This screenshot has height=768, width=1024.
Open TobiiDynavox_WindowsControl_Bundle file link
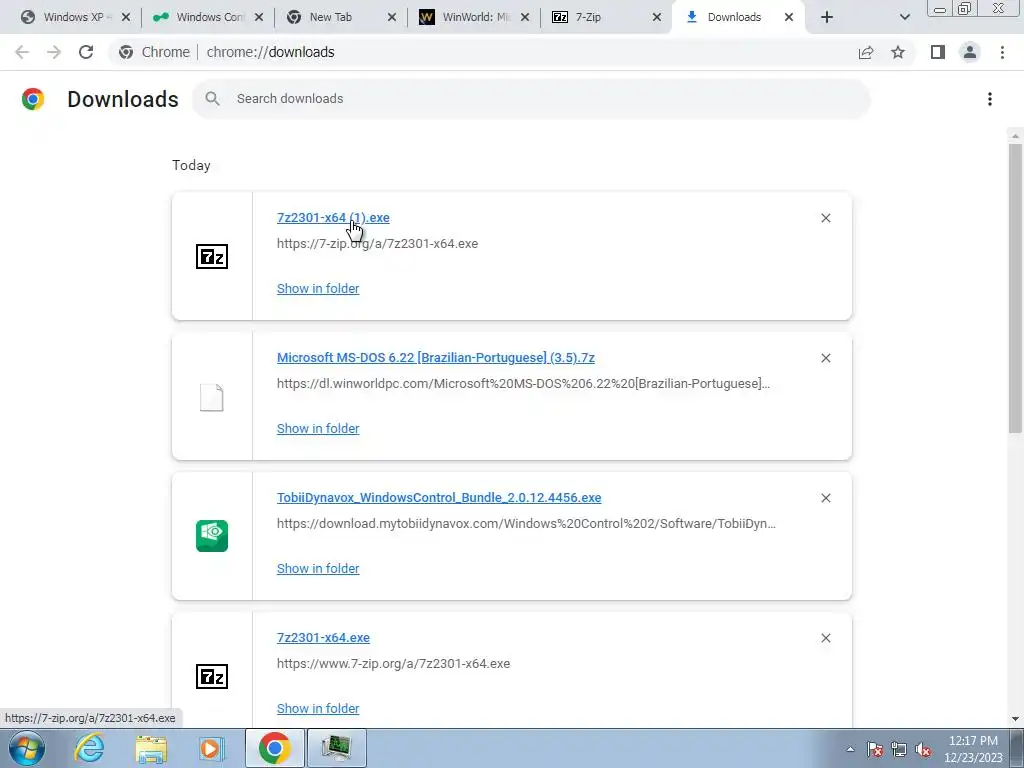click(x=439, y=498)
